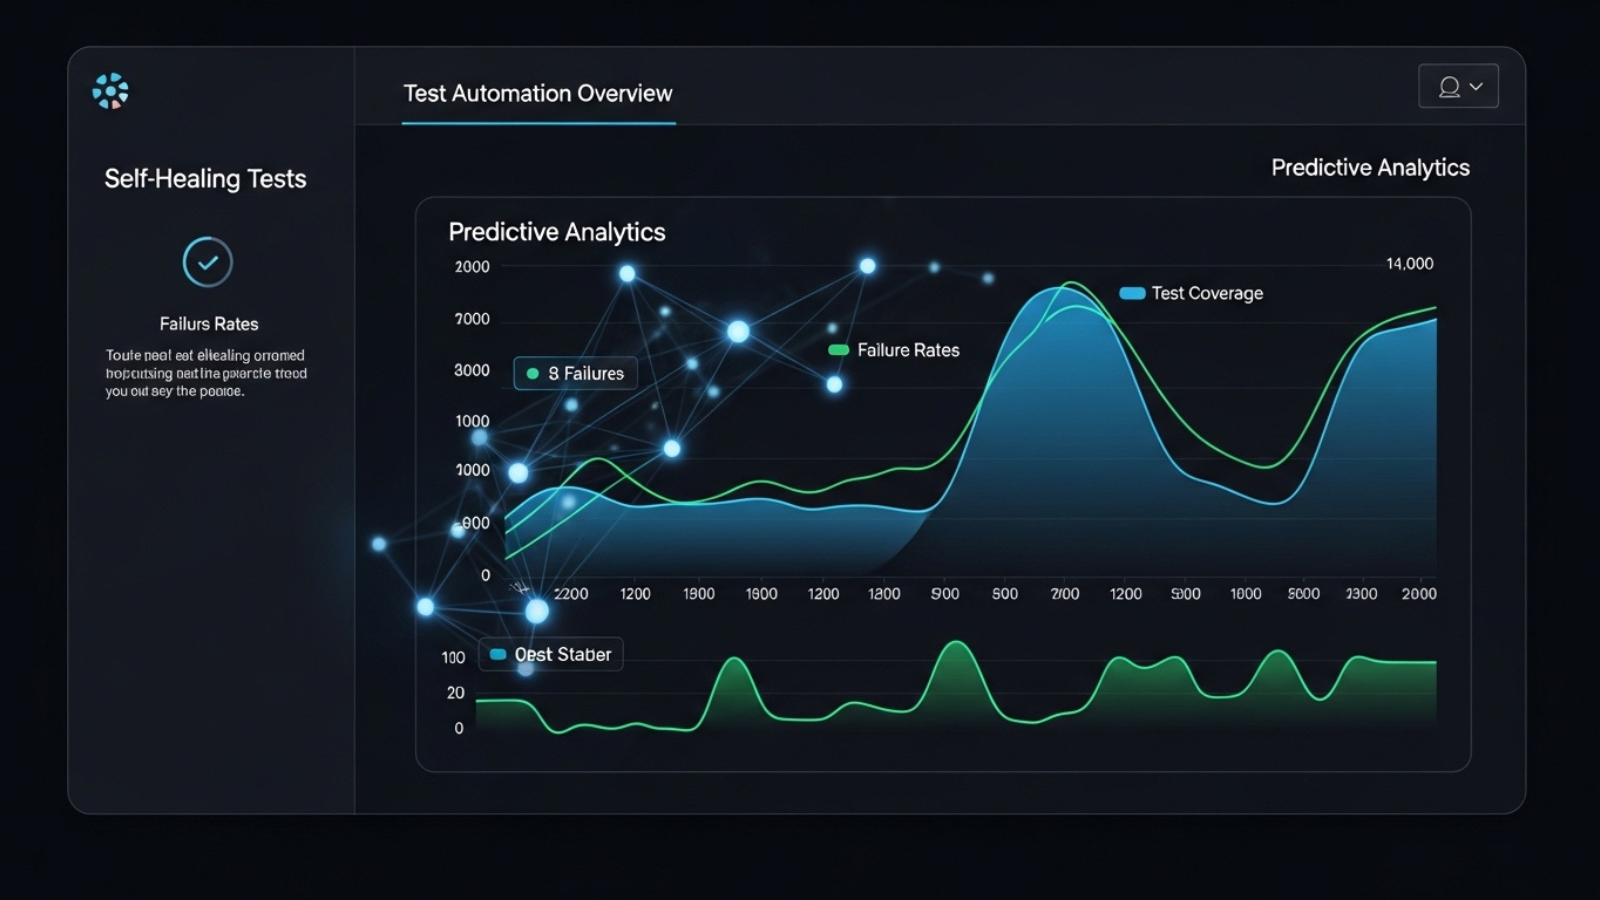Click the blue Test Coverage legend swatch

(1133, 293)
